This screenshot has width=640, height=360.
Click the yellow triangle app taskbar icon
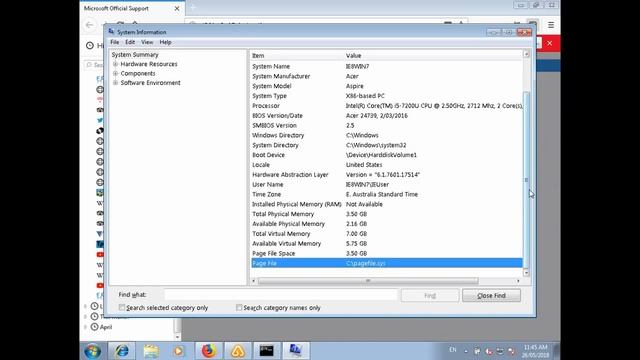pos(238,351)
